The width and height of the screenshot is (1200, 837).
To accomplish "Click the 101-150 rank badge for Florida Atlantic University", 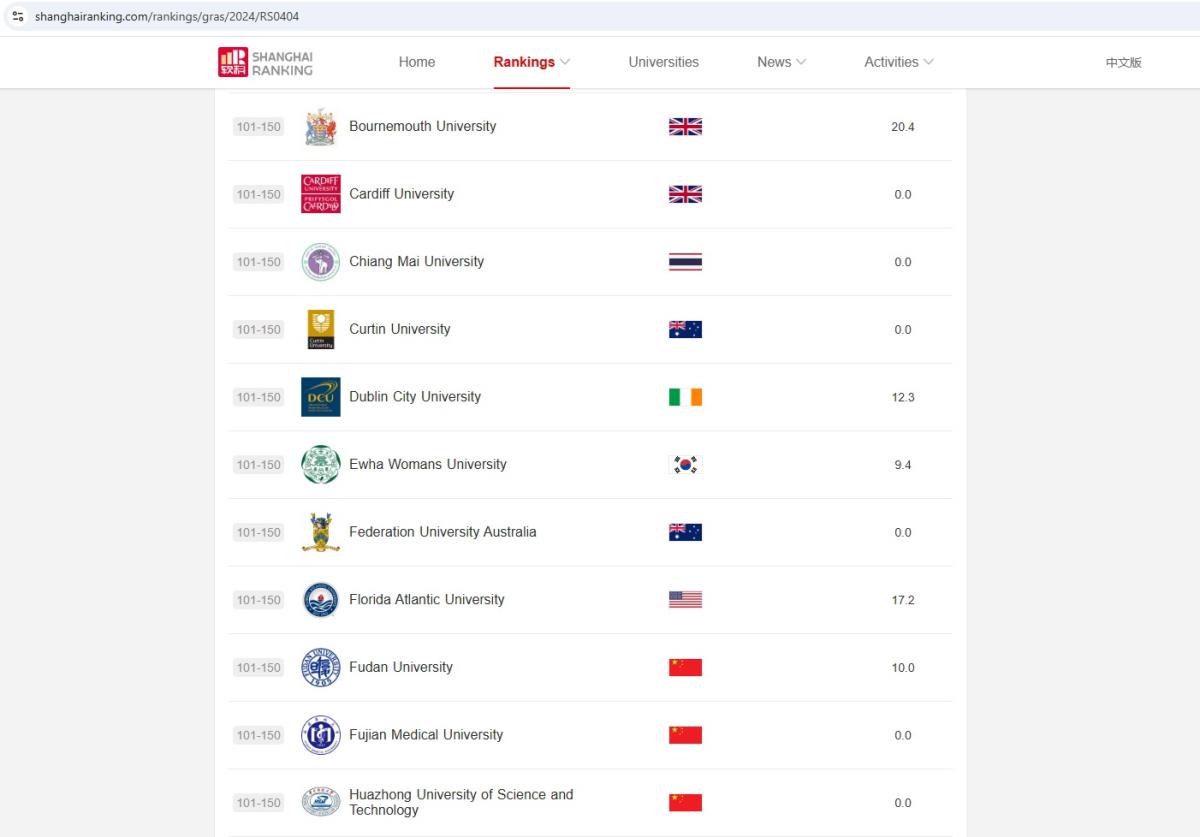I will (258, 600).
